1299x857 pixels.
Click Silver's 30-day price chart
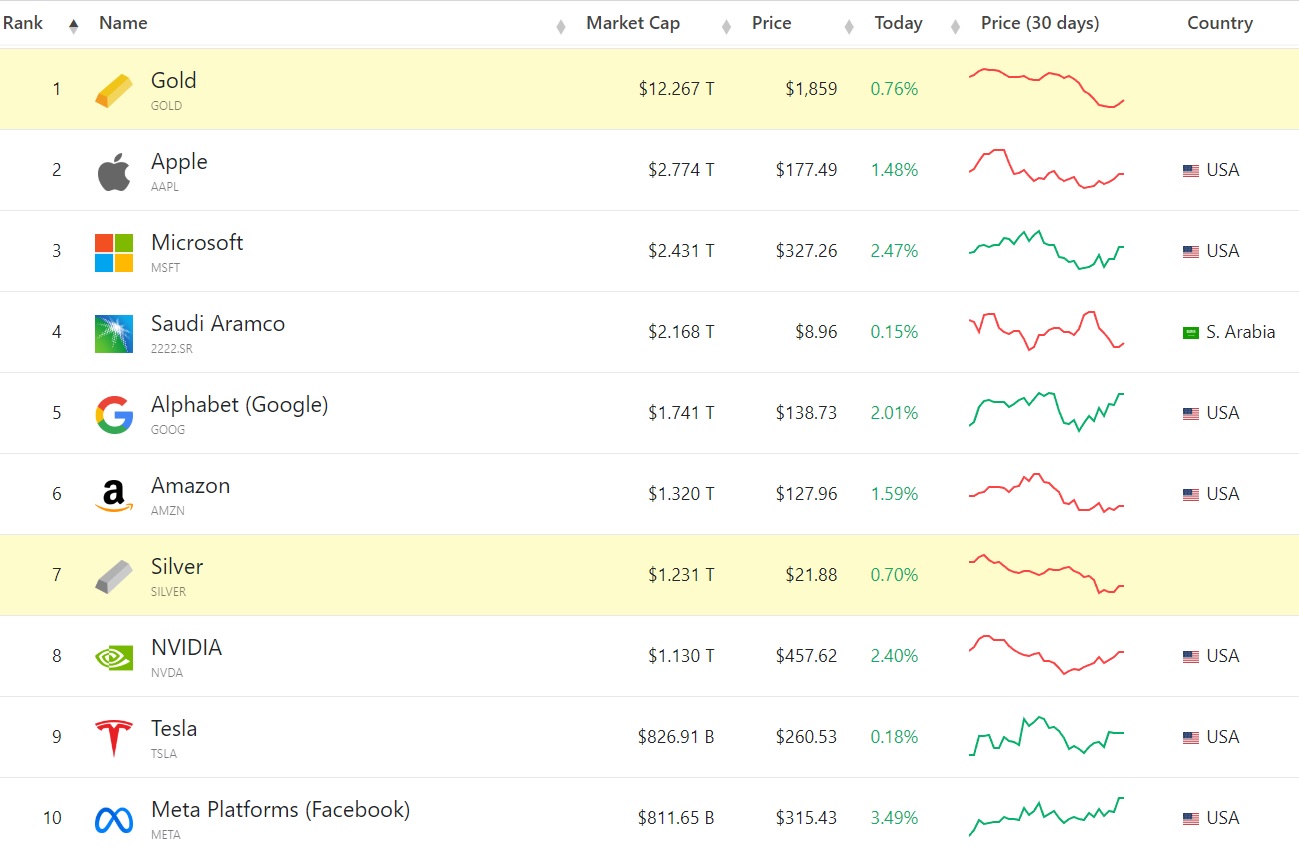coord(1047,574)
